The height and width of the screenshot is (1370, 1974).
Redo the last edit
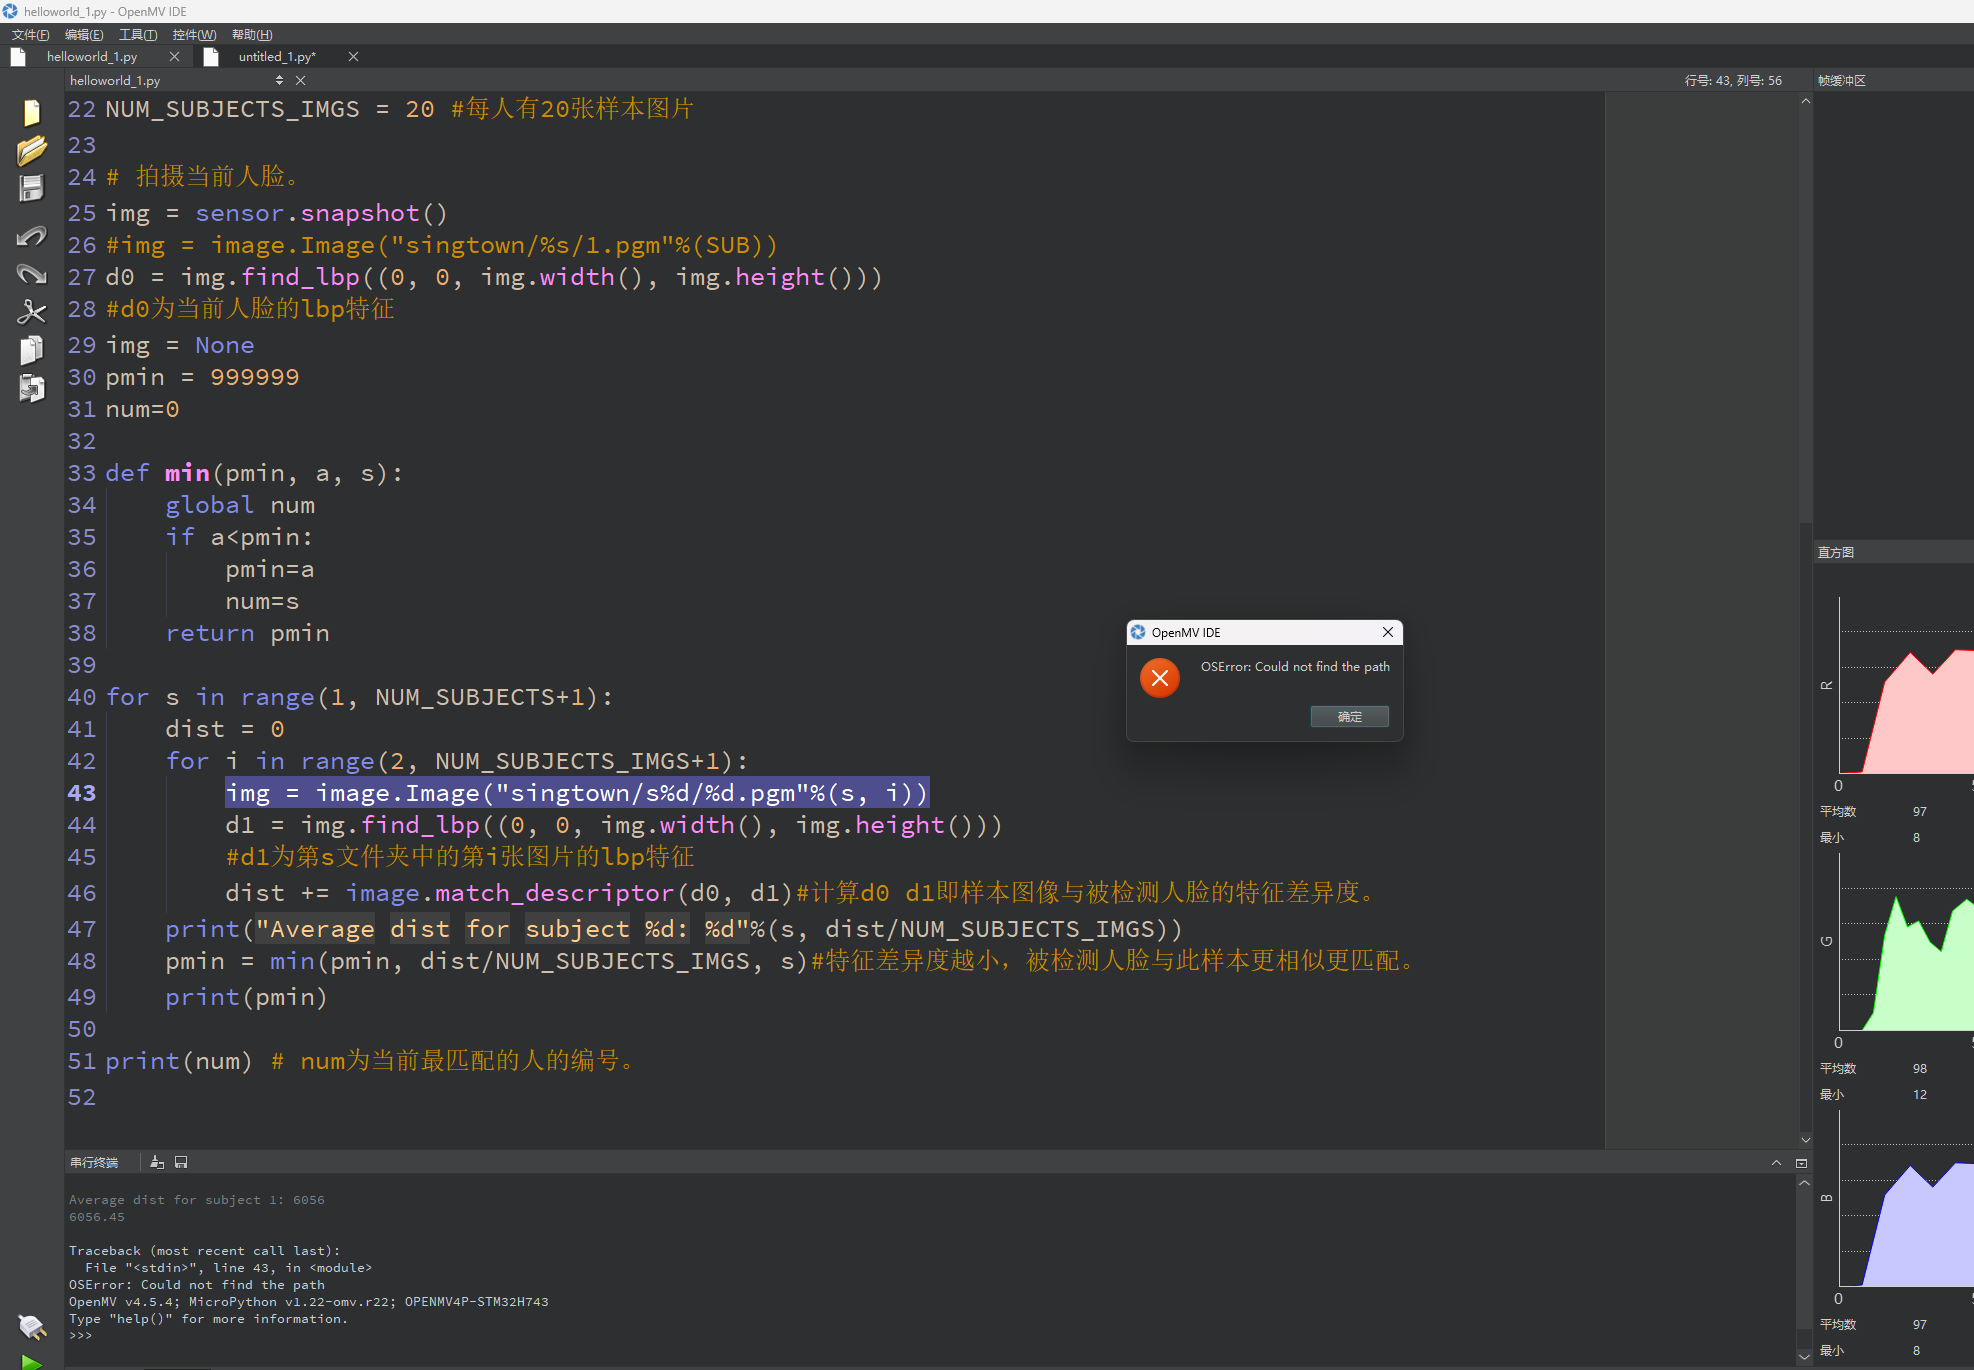pyautogui.click(x=32, y=274)
